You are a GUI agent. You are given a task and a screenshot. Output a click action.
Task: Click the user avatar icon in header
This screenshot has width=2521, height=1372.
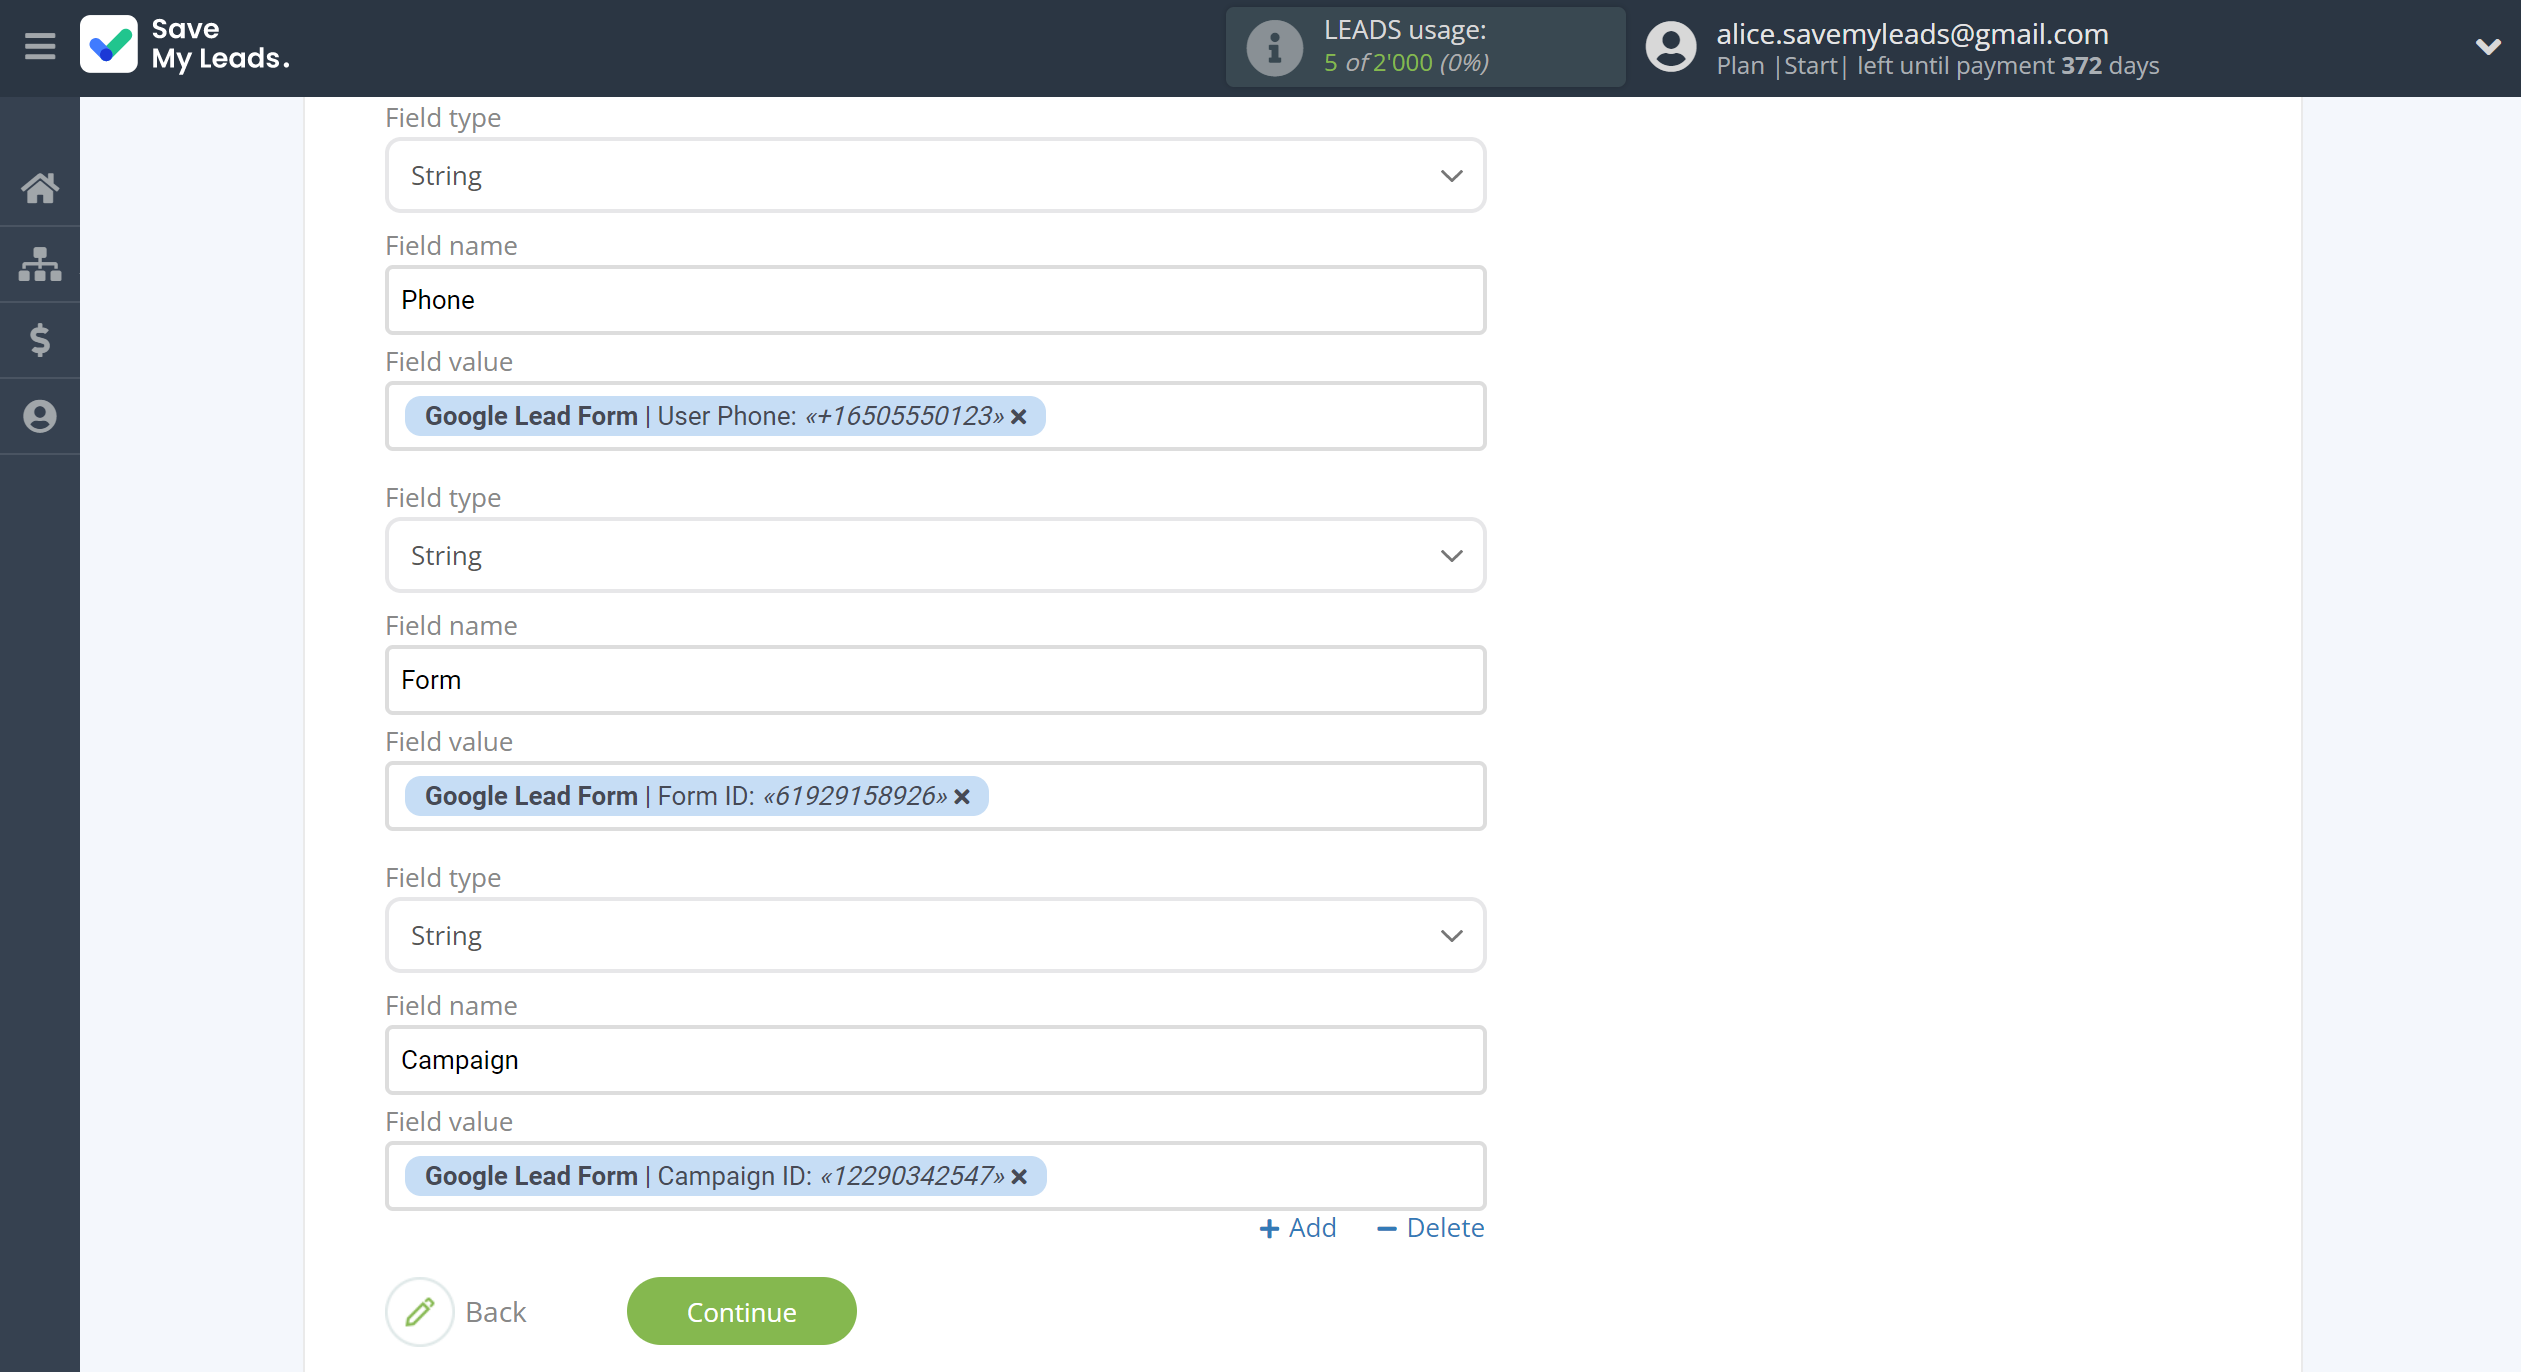[x=1671, y=47]
